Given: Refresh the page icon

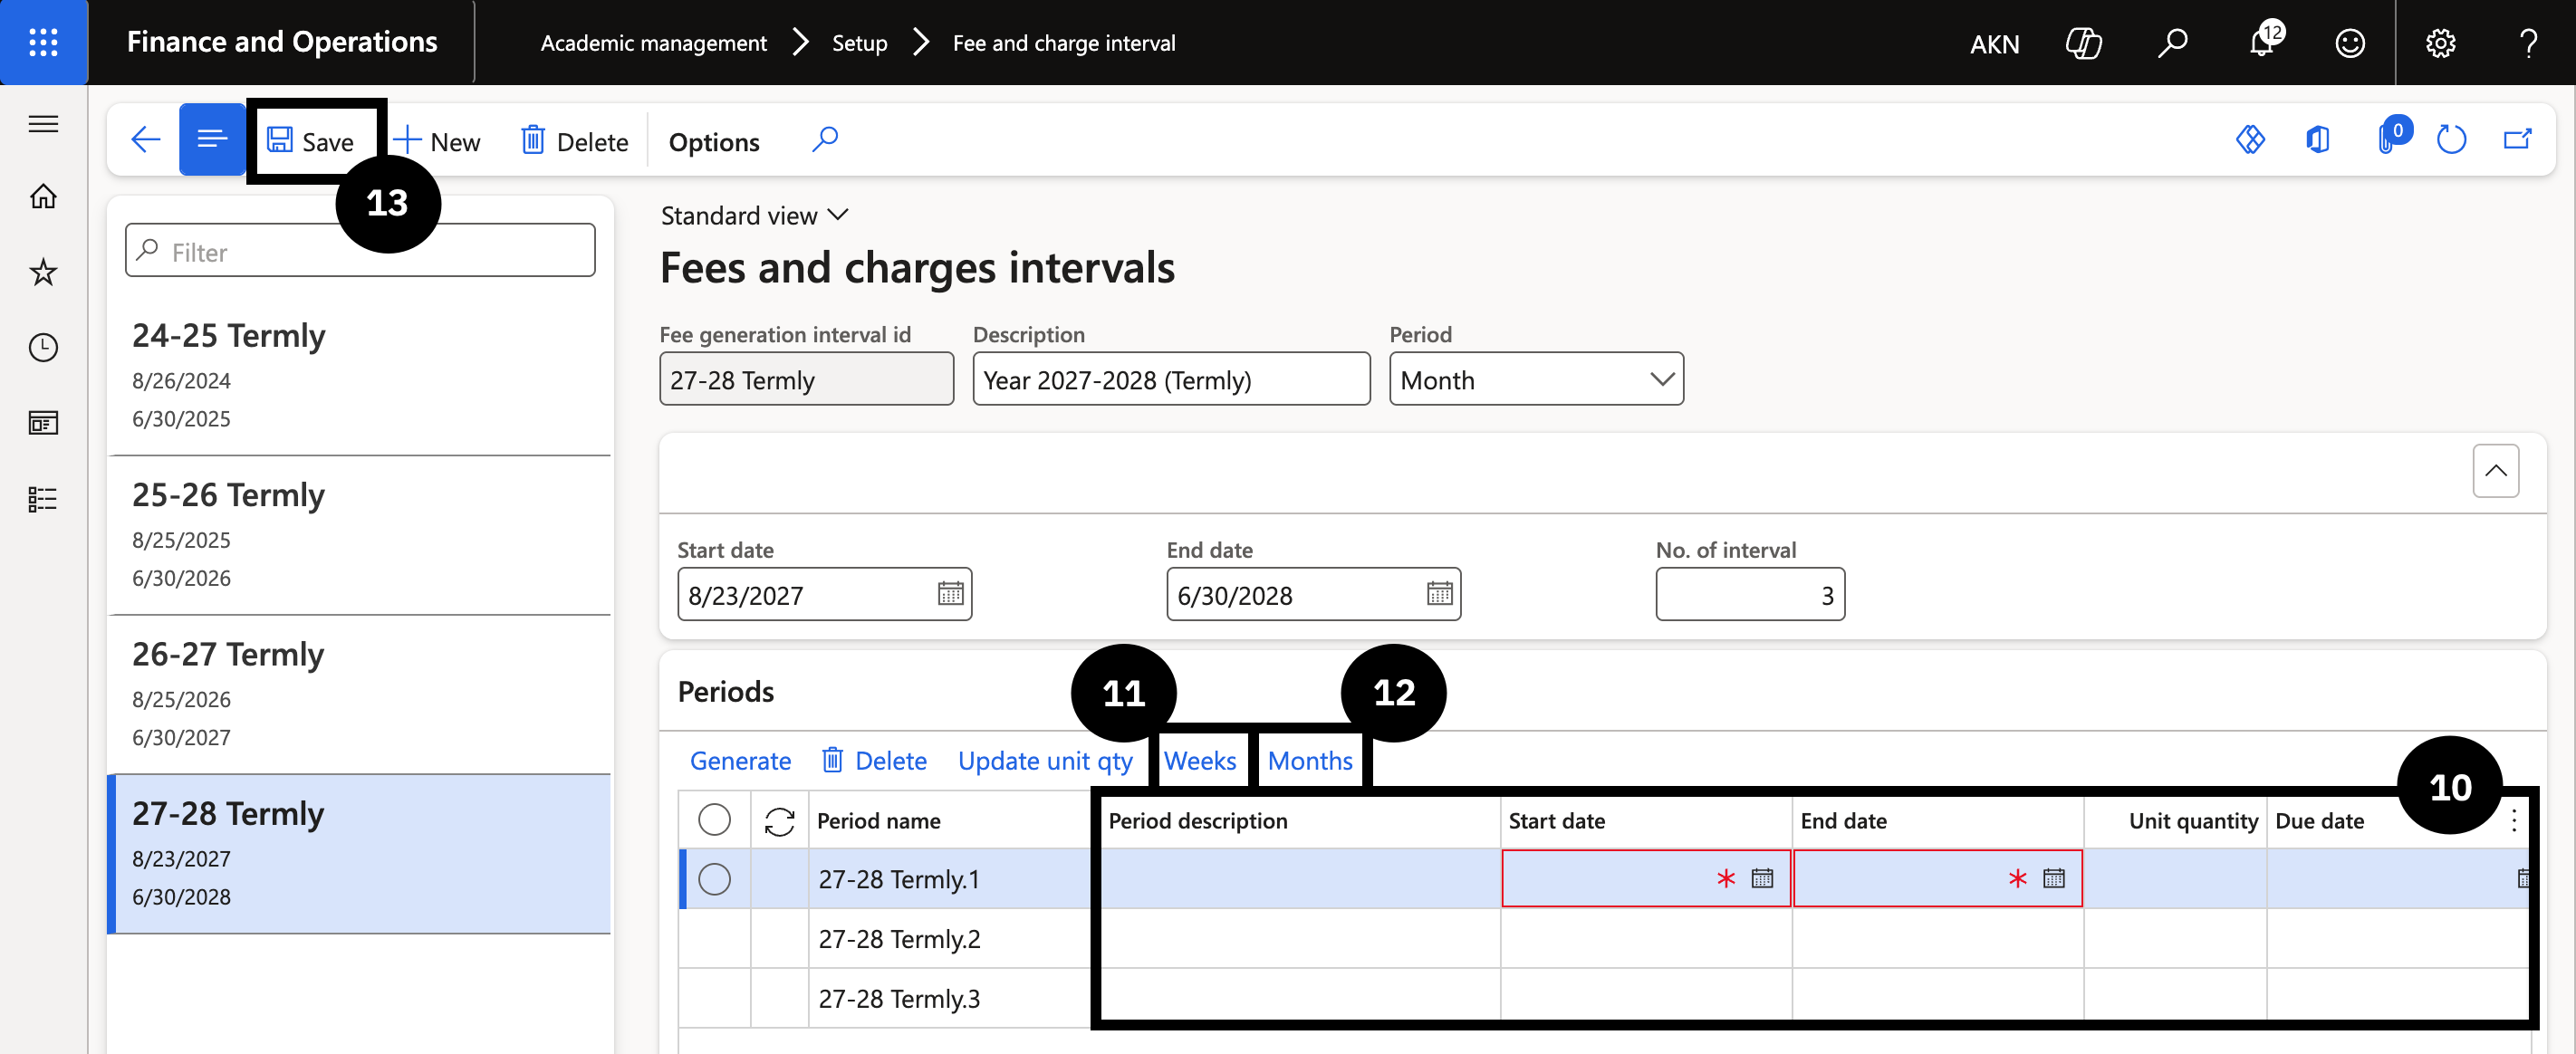Looking at the screenshot, I should pos(2451,140).
